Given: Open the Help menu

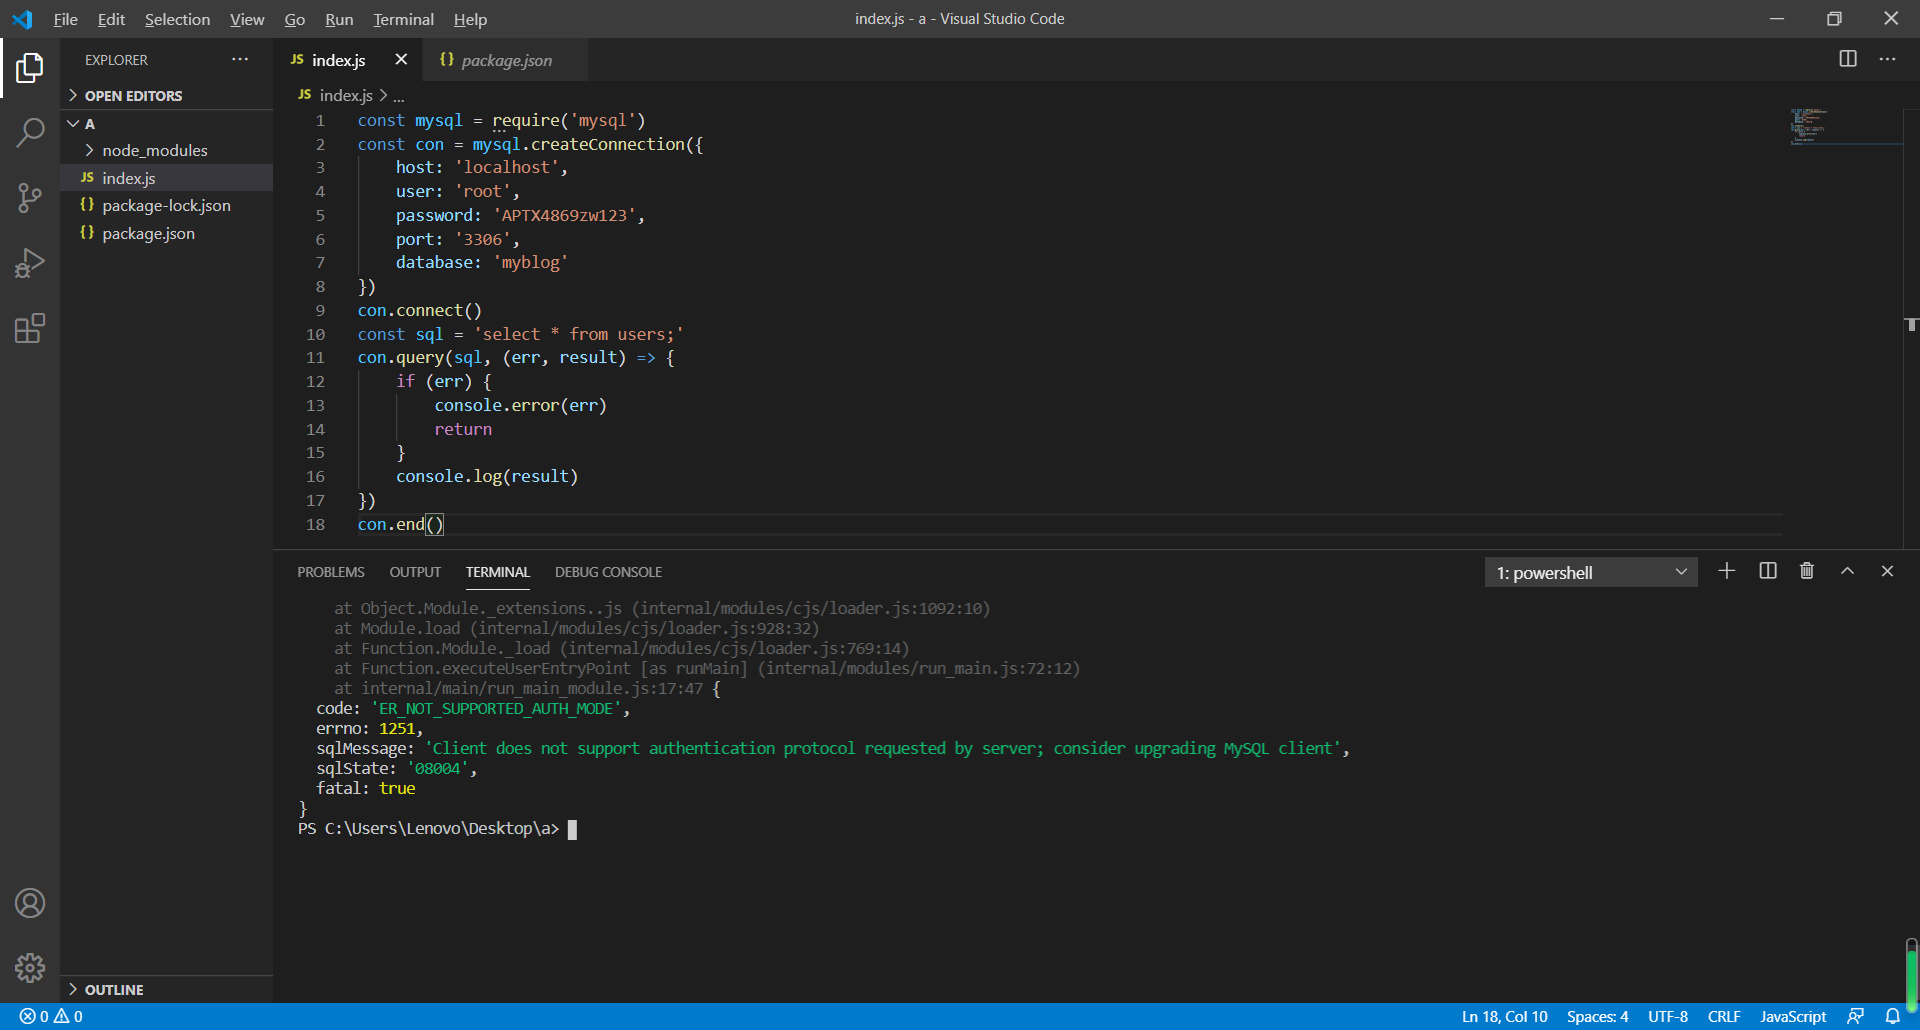Looking at the screenshot, I should pyautogui.click(x=470, y=19).
